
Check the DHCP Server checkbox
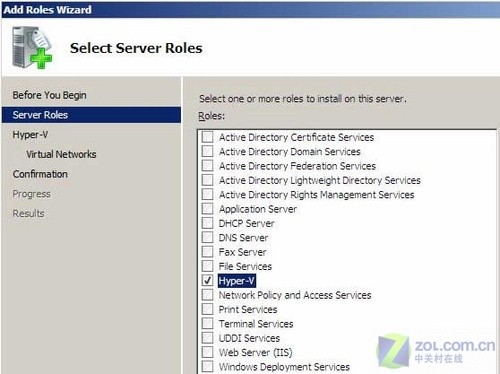tap(207, 223)
